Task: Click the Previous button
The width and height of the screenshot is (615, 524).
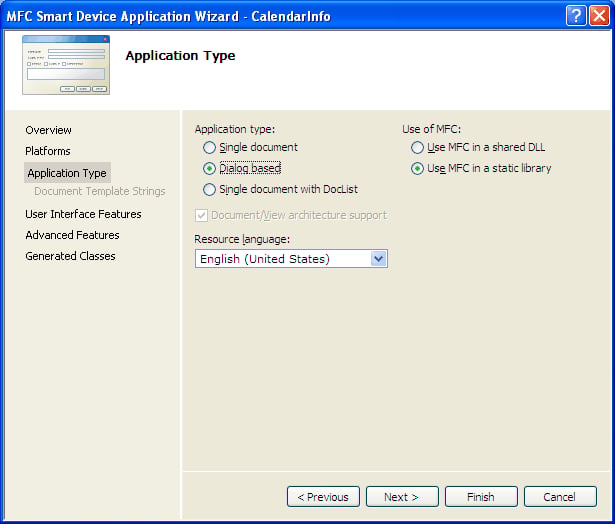Action: click(x=323, y=497)
